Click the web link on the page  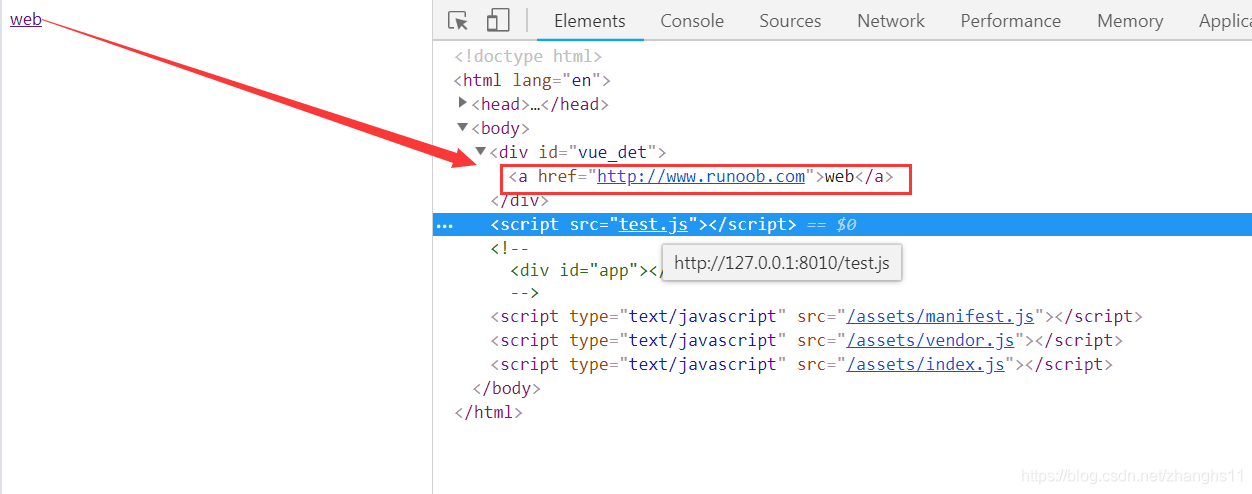point(26,19)
